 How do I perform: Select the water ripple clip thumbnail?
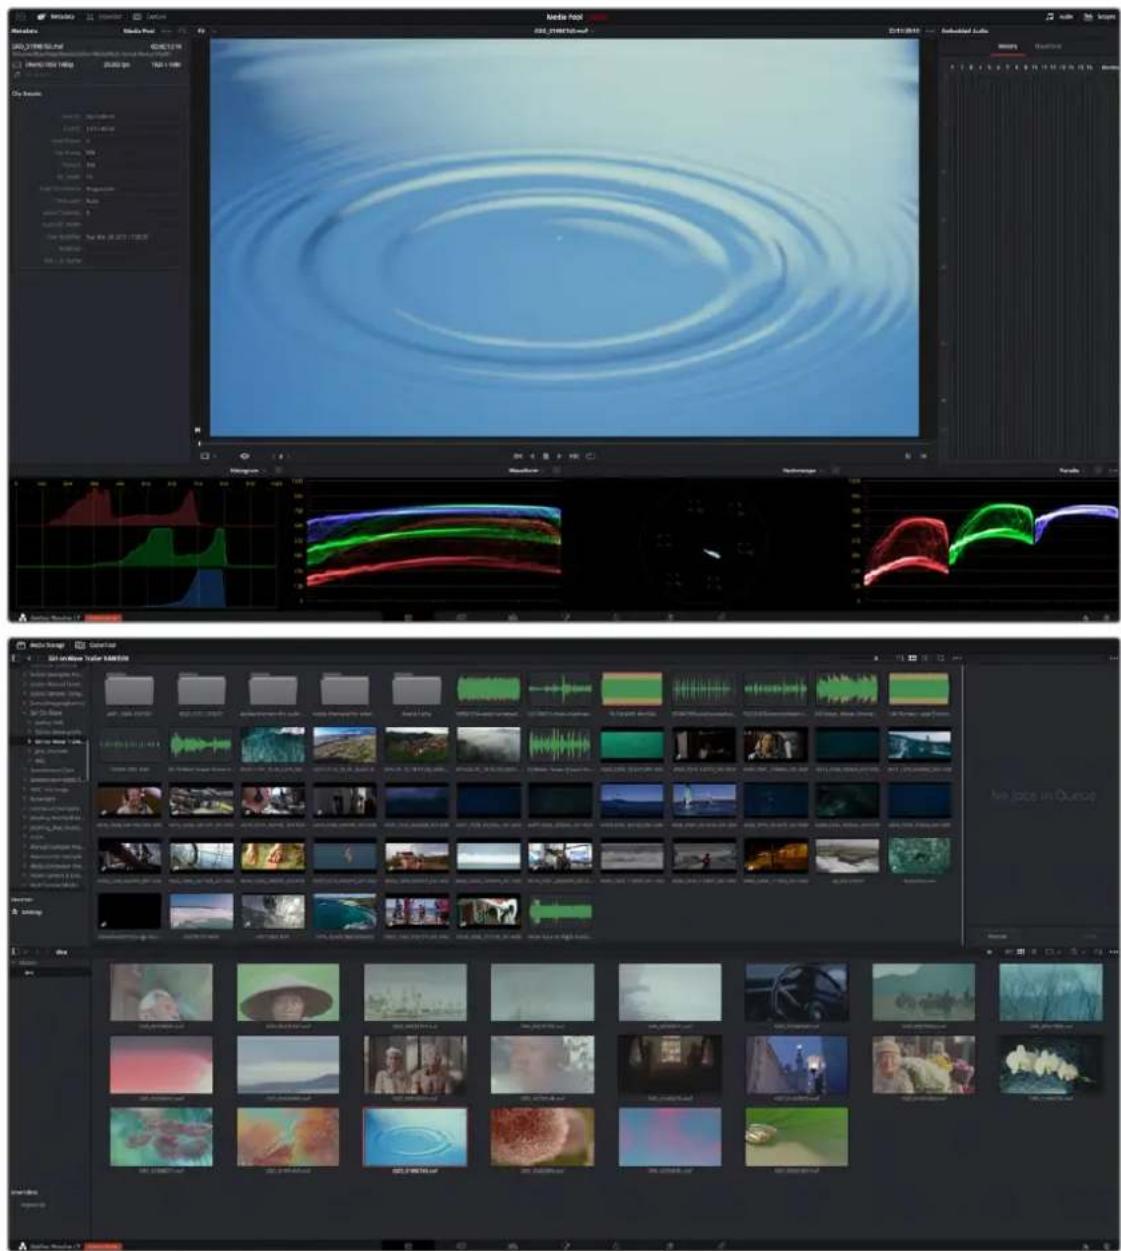click(x=415, y=1136)
